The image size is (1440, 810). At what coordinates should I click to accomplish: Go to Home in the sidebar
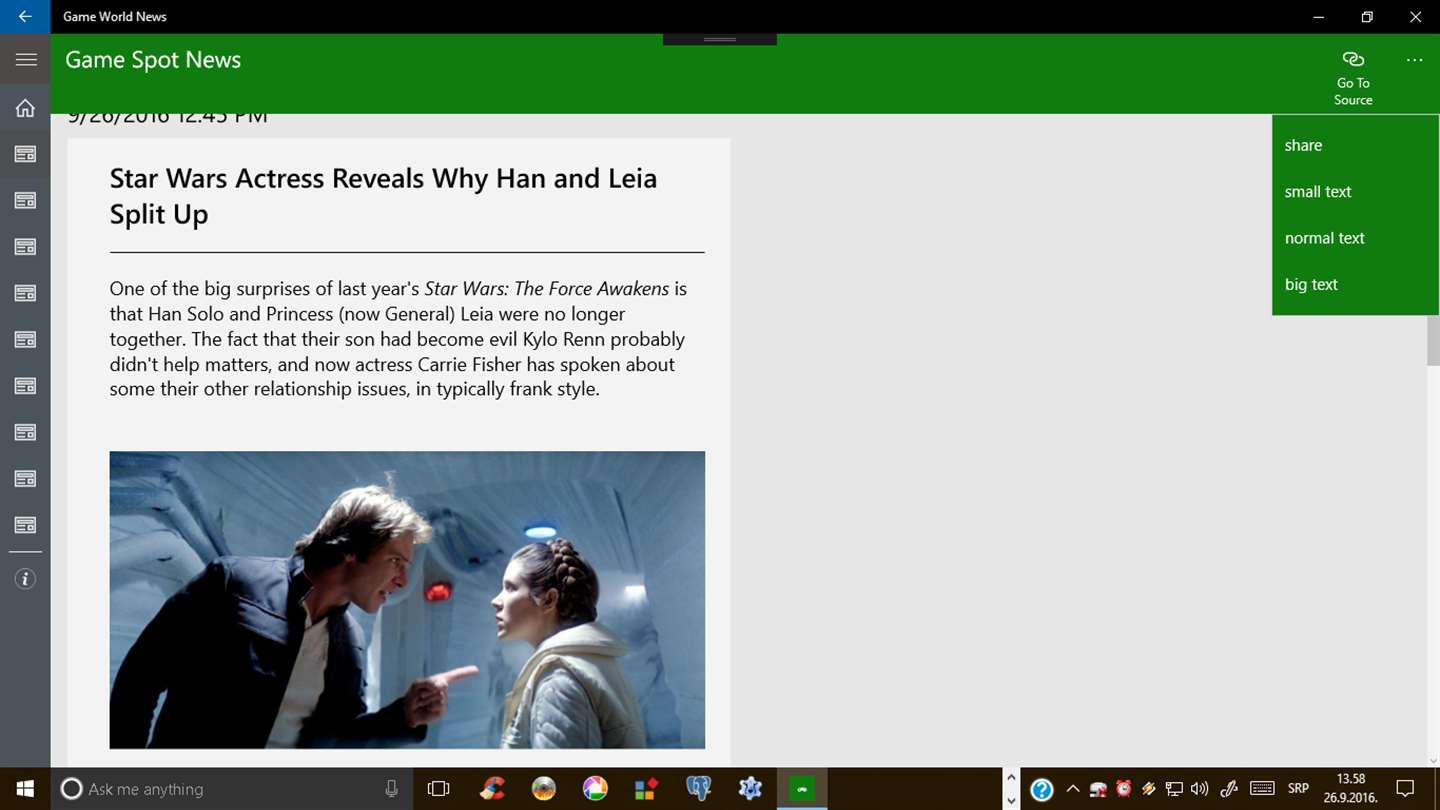coord(25,108)
